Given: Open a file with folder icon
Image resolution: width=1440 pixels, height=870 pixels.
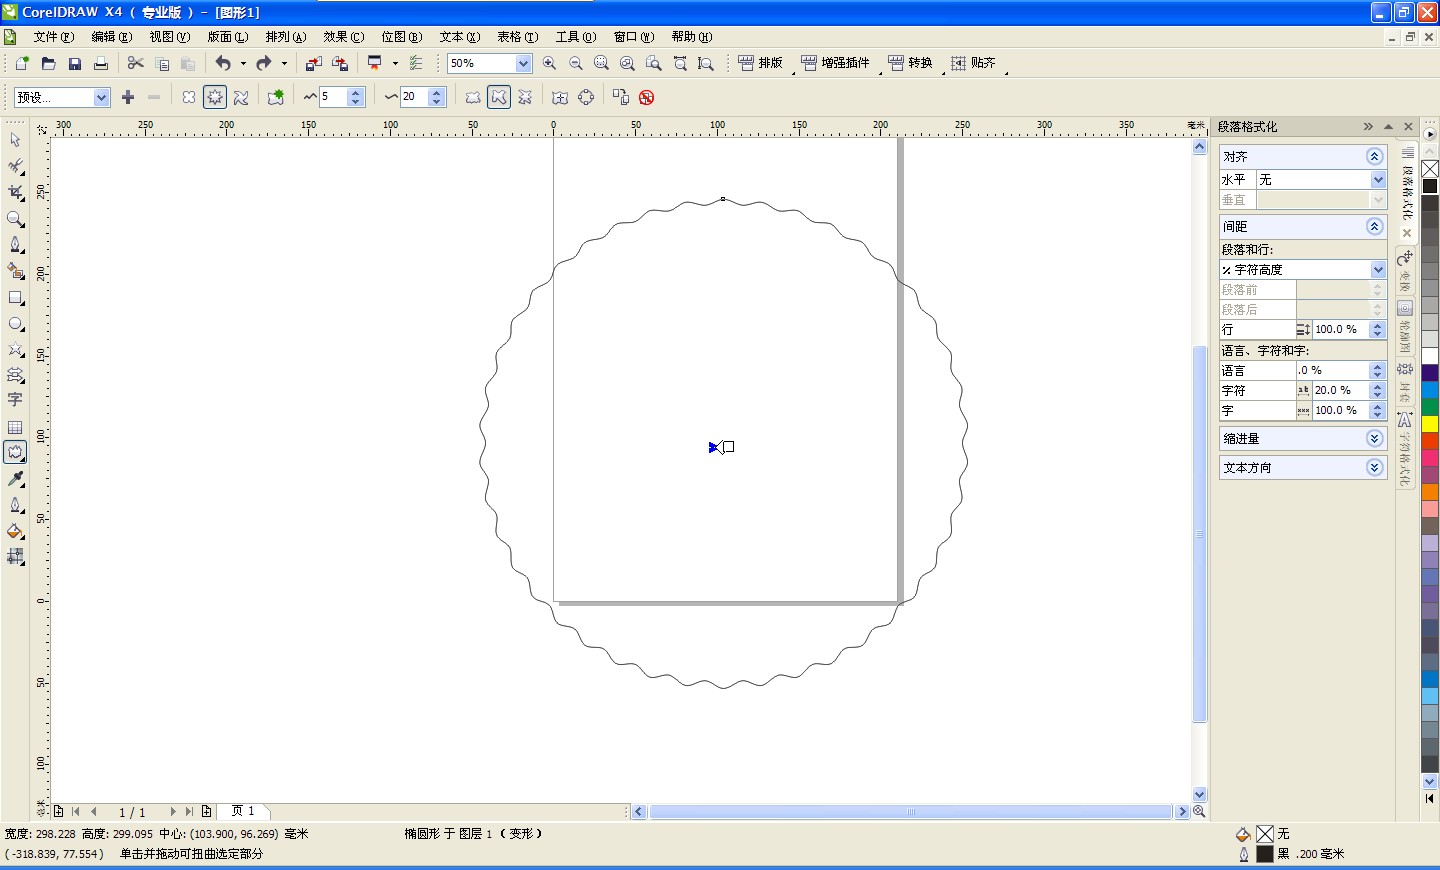Looking at the screenshot, I should point(48,63).
